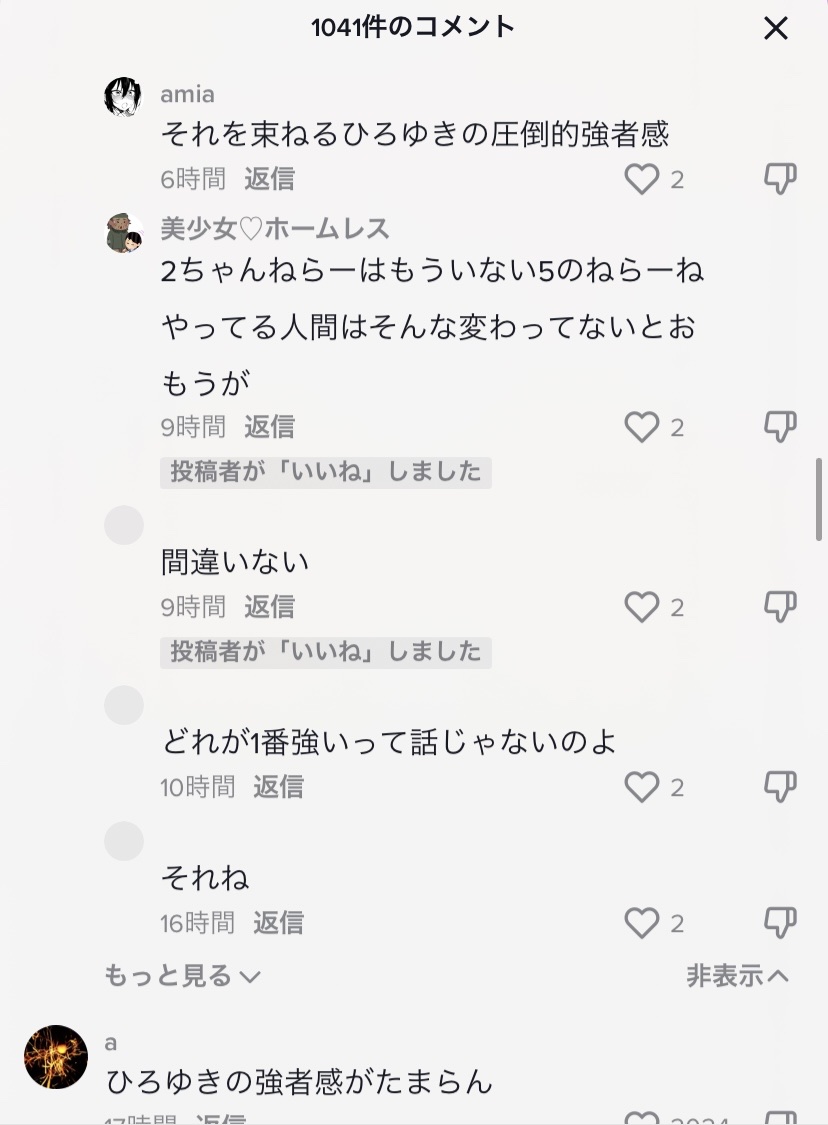Like amia's comment with the heart icon
Viewport: 828px width, 1125px height.
[641, 179]
